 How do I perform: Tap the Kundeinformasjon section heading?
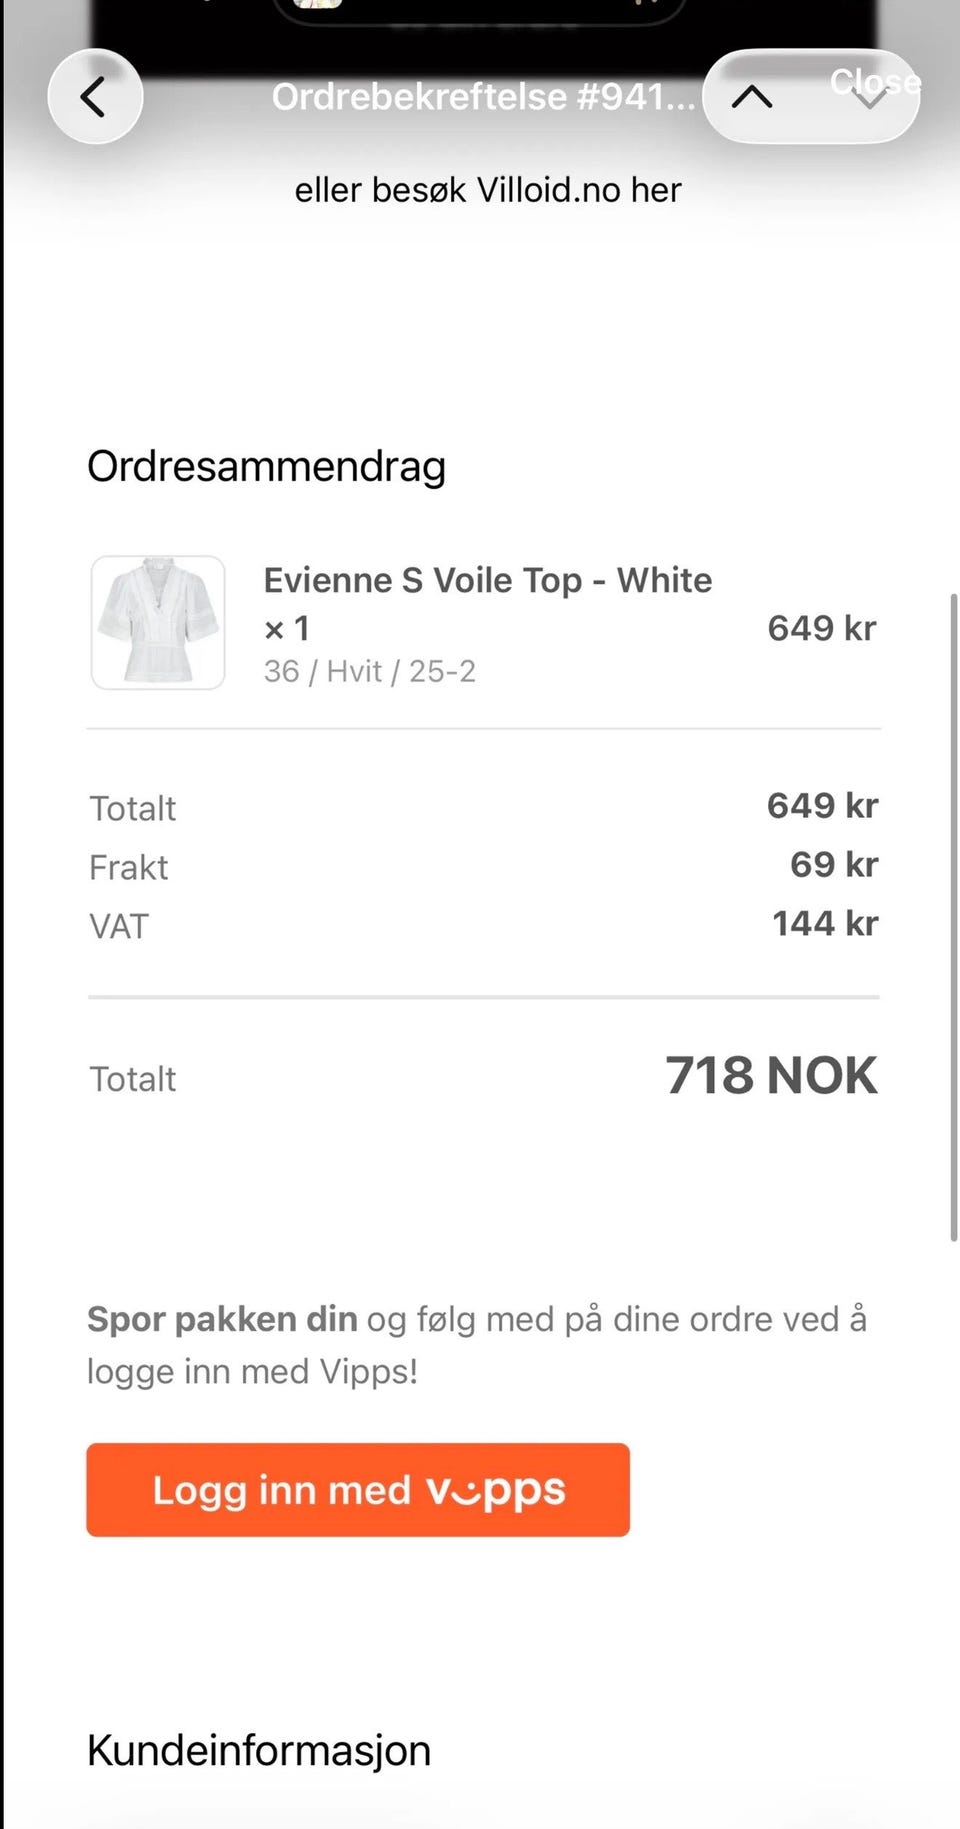[x=259, y=1750]
